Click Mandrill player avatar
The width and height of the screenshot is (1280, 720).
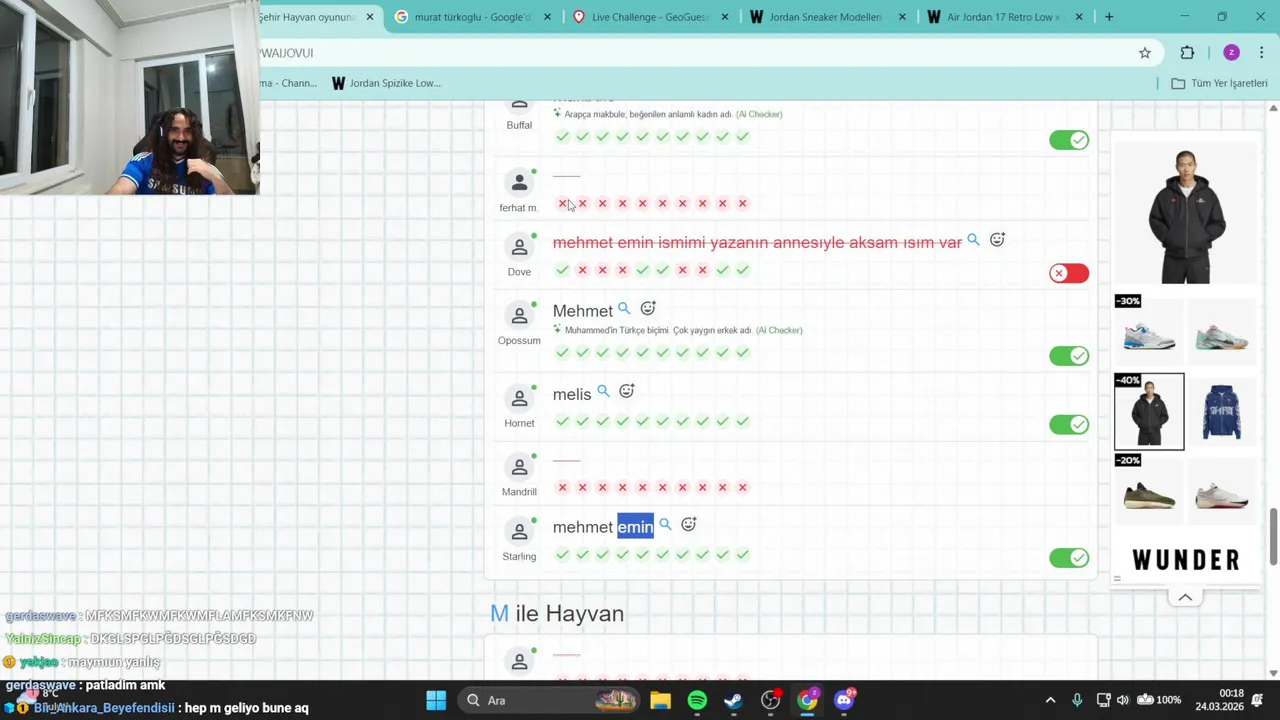519,467
